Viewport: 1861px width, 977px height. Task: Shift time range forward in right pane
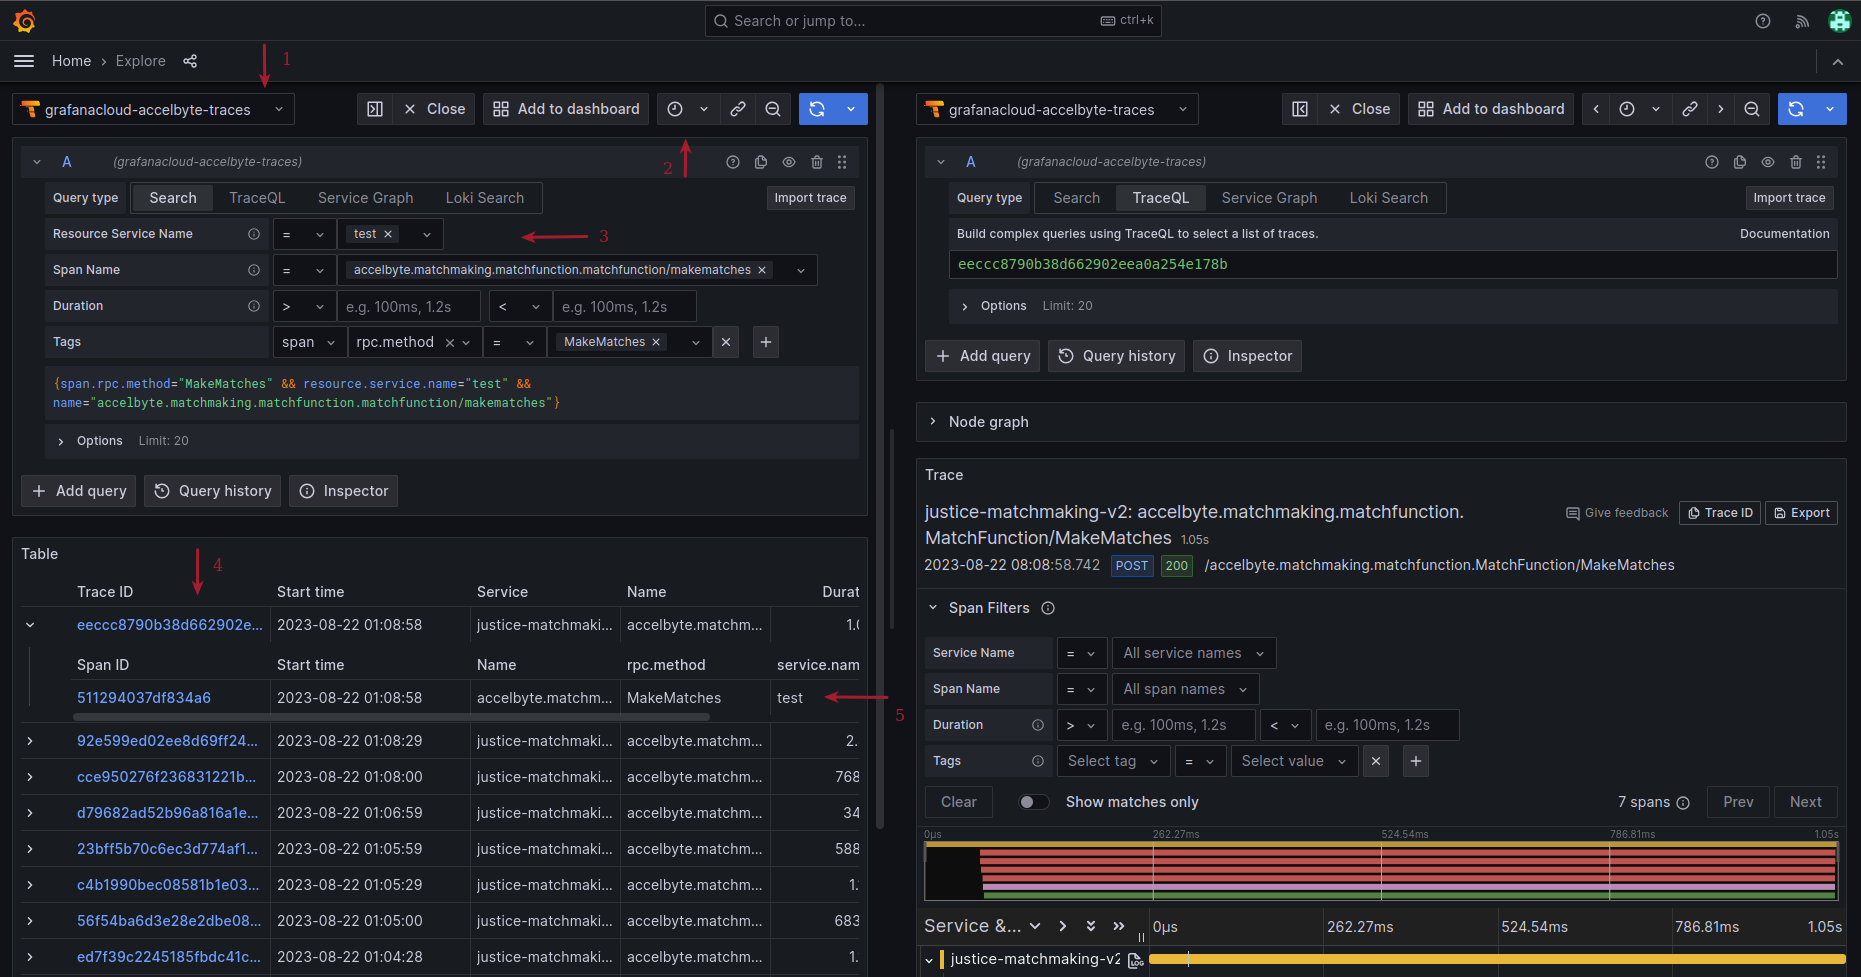point(1720,109)
